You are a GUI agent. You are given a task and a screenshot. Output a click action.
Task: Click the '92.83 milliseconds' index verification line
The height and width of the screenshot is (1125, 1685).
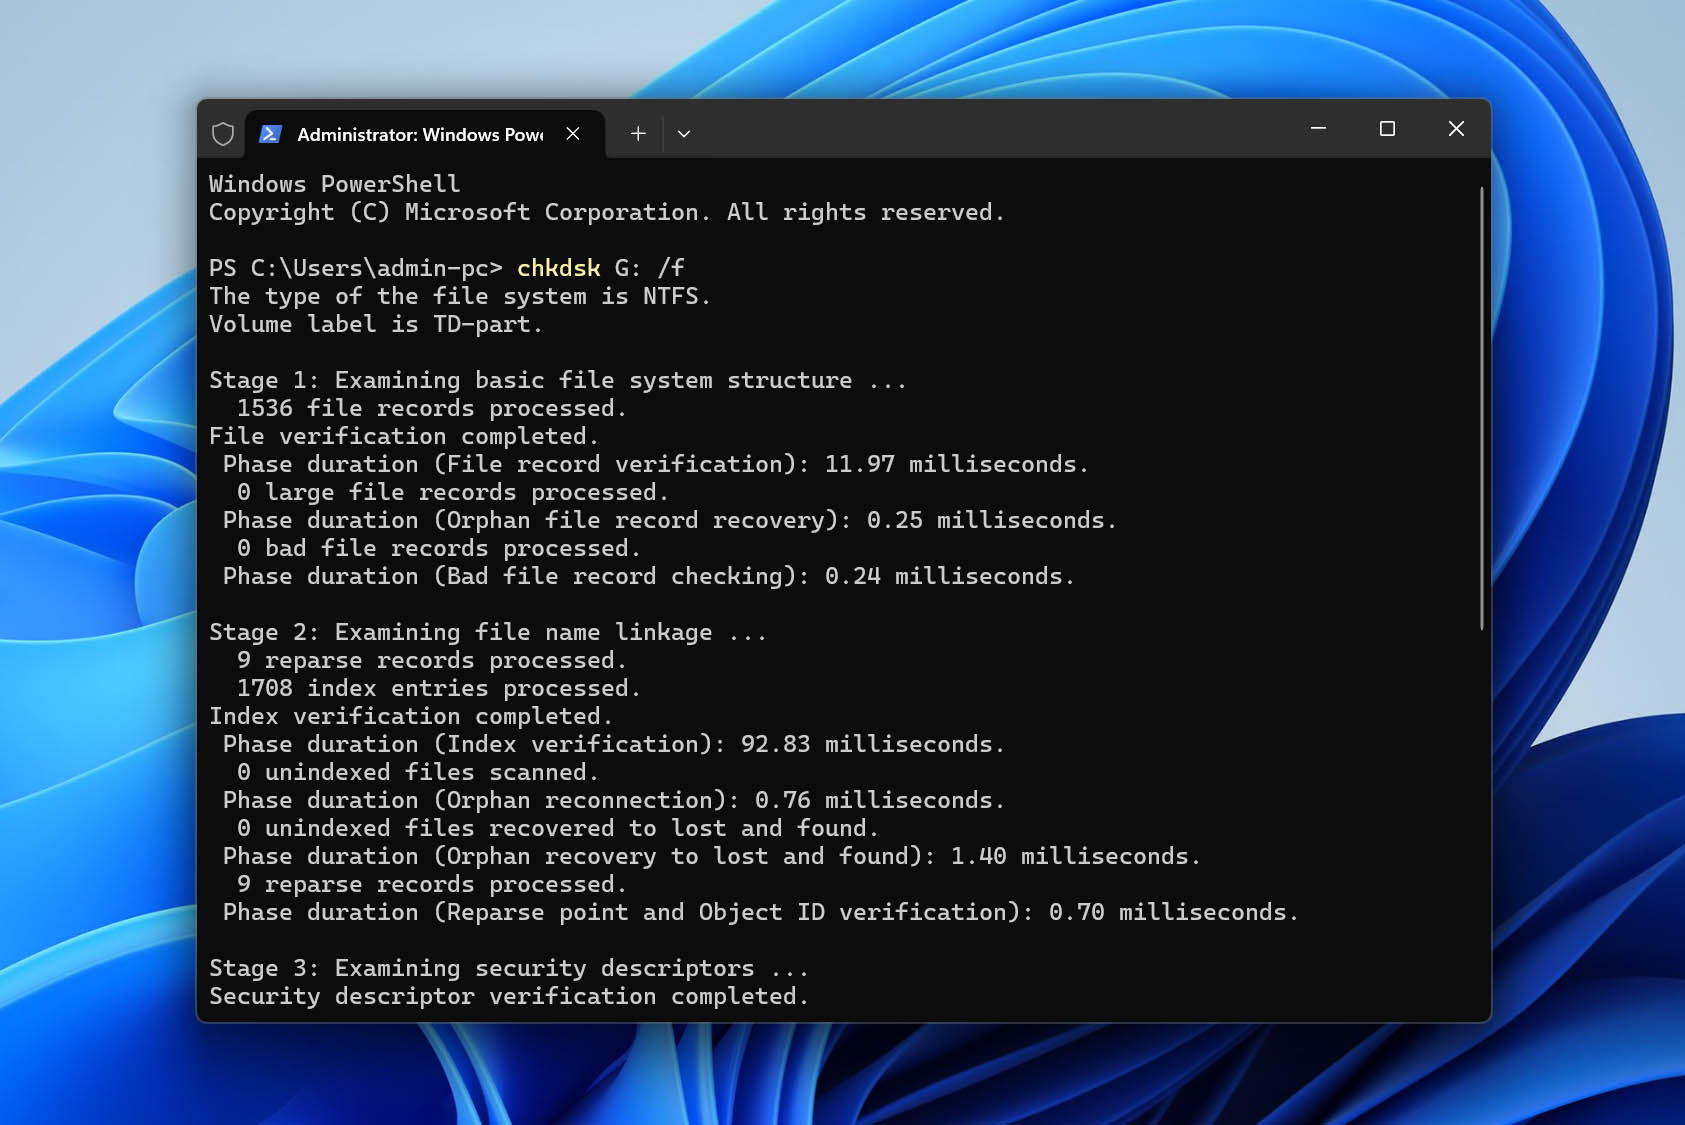pyautogui.click(x=613, y=744)
